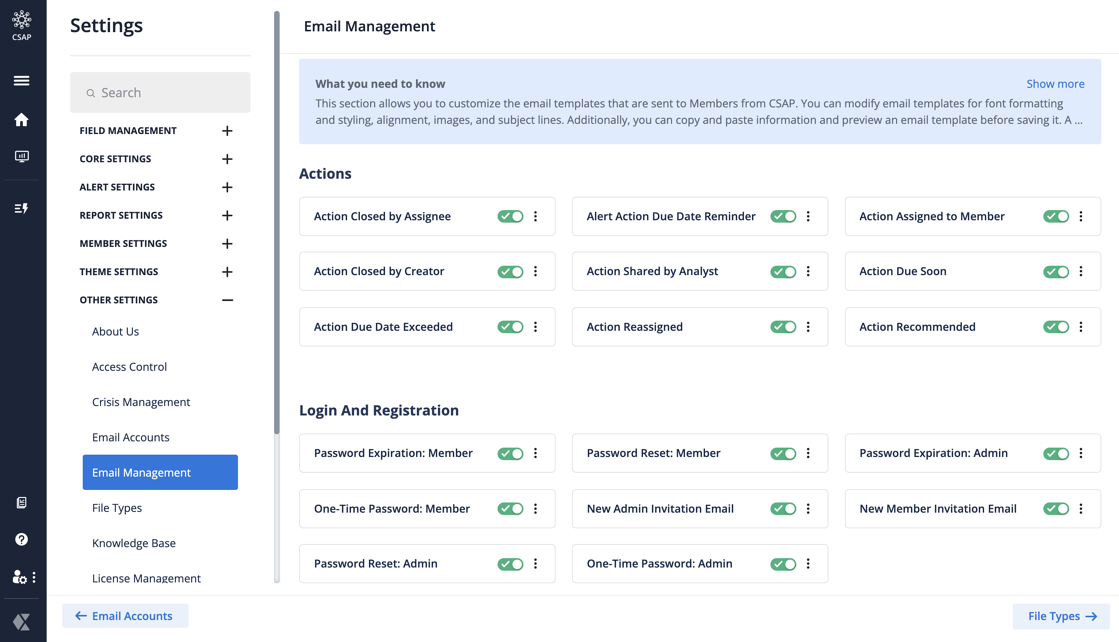Select Knowledge Base in settings list
1119x642 pixels.
[134, 543]
